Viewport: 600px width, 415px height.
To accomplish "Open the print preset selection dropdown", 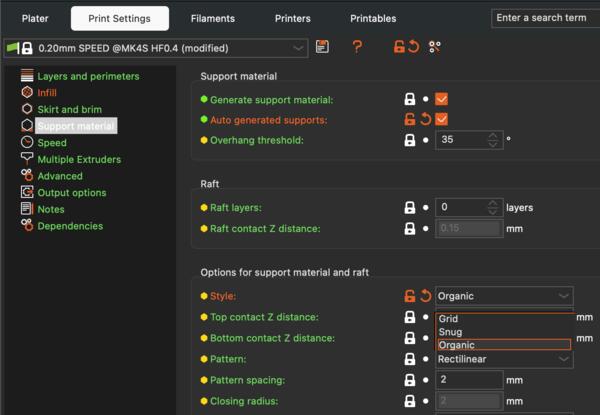I will tap(156, 48).
